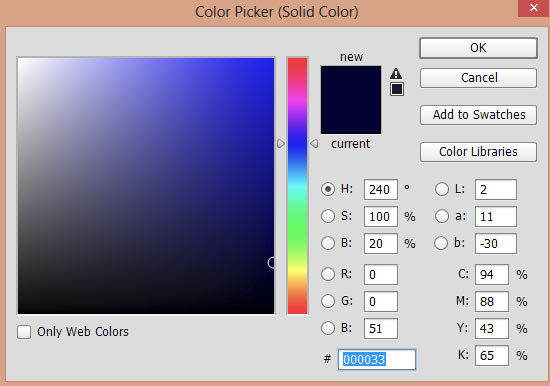Screen dimensions: 550x386
Task: Click the K black field showing 65
Action: pos(492,355)
